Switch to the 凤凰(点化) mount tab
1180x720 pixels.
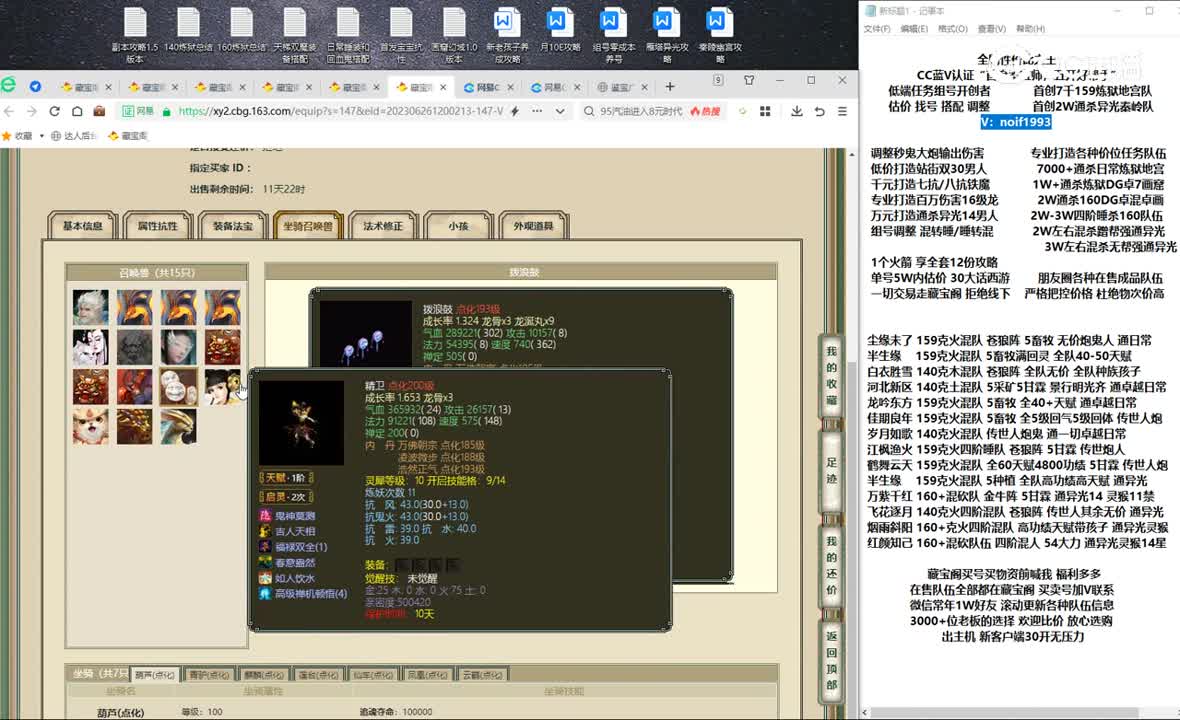pos(427,675)
